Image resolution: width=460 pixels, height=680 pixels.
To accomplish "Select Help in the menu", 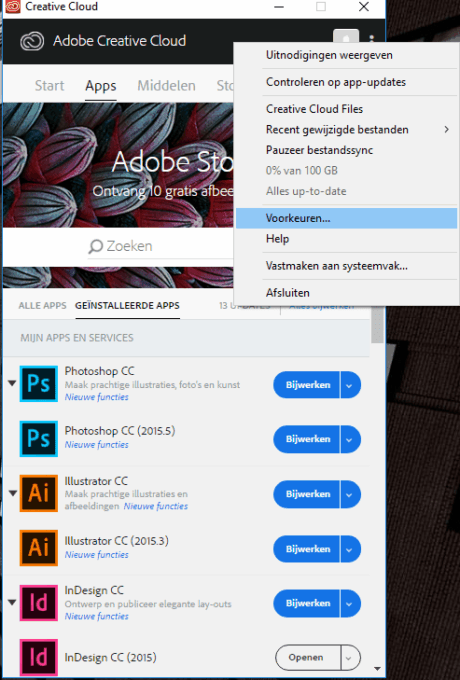I will click(346, 239).
